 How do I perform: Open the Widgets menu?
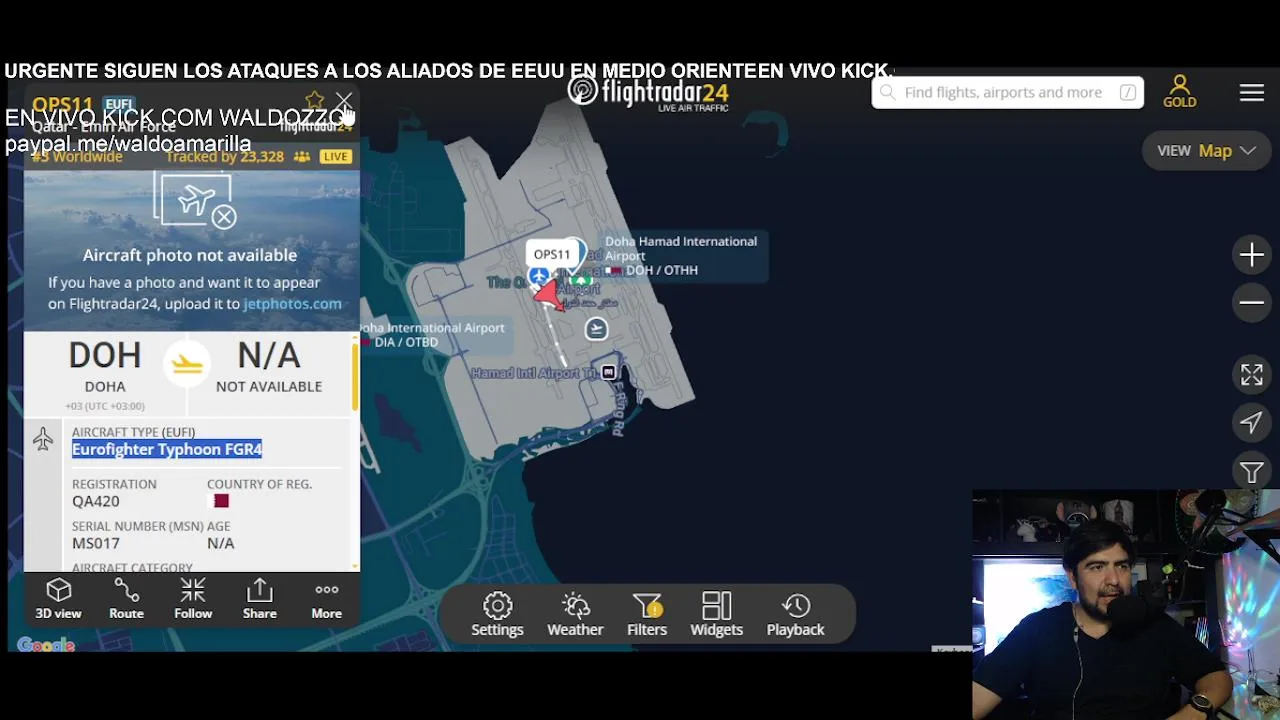[x=717, y=614]
